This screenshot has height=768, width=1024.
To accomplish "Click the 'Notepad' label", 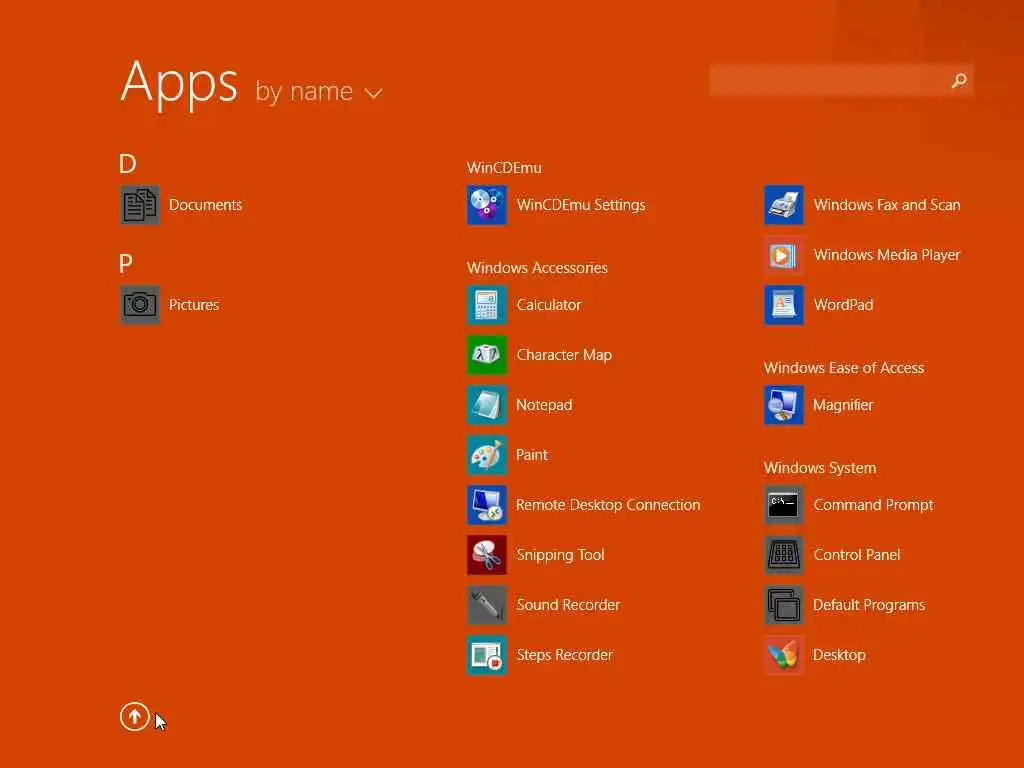I will click(x=544, y=405).
